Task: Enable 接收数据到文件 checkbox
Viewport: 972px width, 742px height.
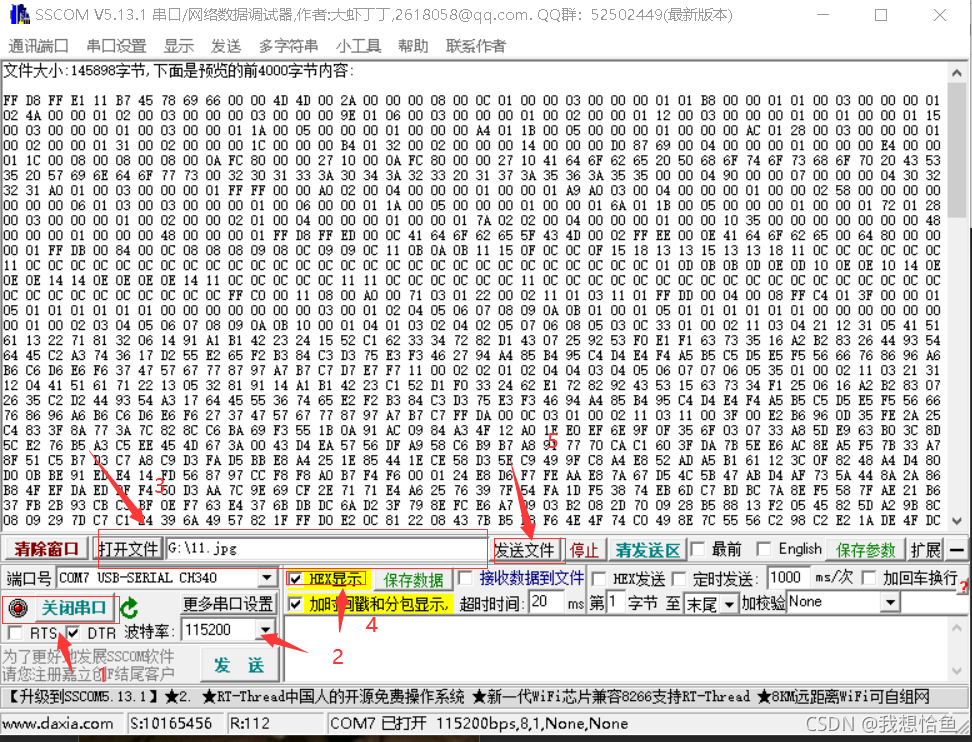Action: pyautogui.click(x=465, y=578)
